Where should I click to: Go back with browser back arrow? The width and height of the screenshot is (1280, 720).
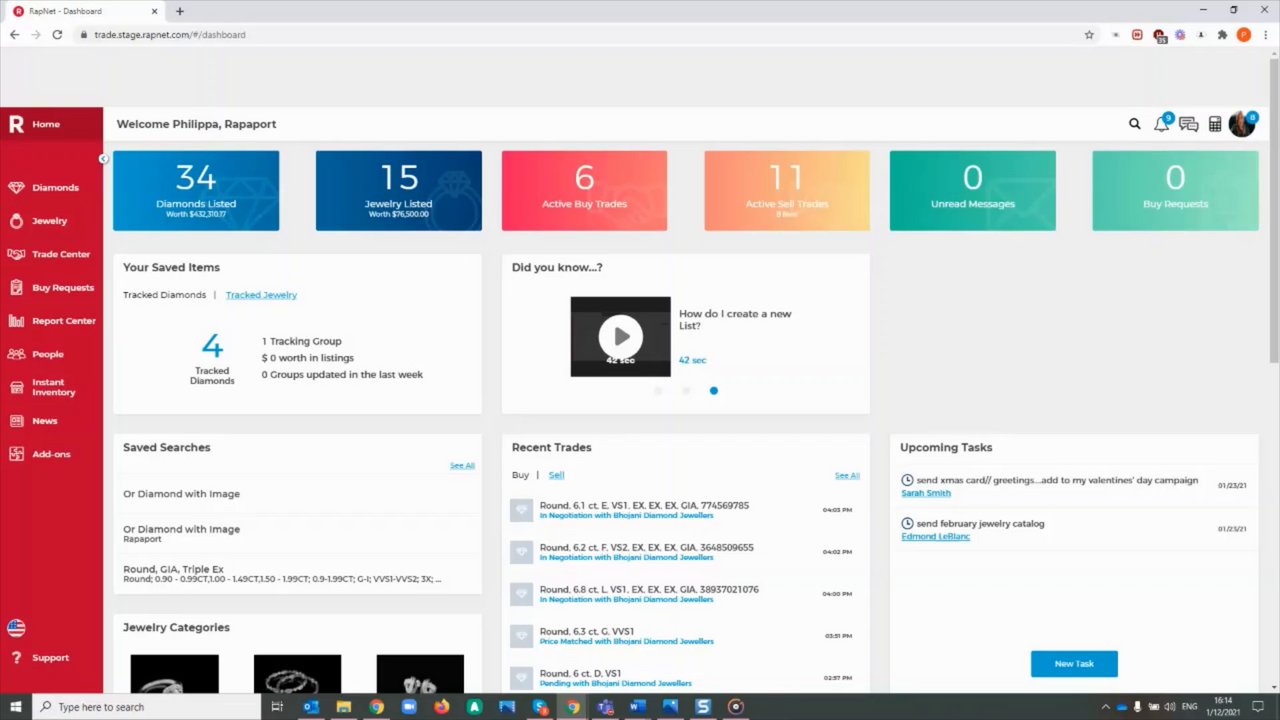point(14,35)
